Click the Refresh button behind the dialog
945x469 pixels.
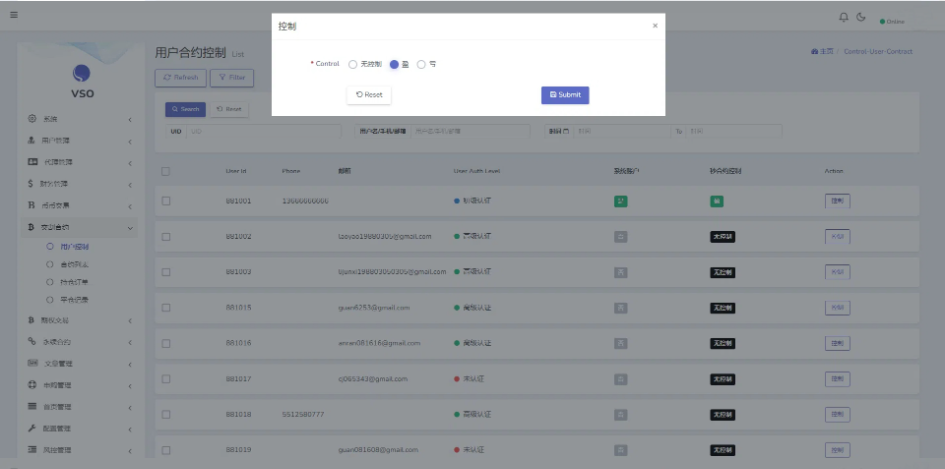(181, 78)
